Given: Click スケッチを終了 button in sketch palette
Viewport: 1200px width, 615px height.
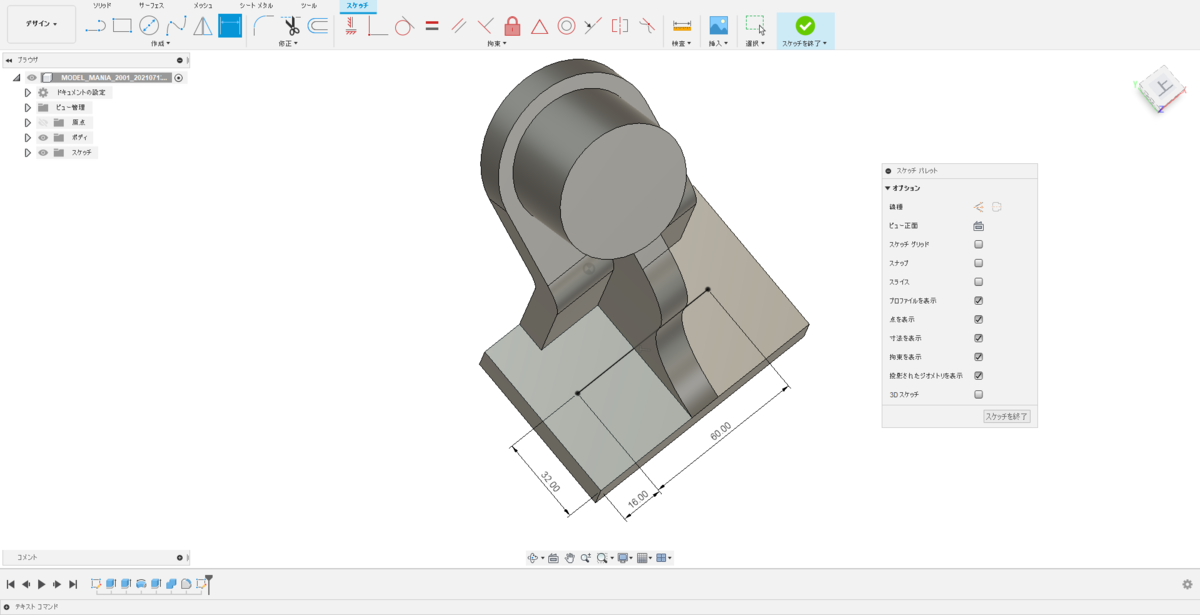Looking at the screenshot, I should [1006, 416].
